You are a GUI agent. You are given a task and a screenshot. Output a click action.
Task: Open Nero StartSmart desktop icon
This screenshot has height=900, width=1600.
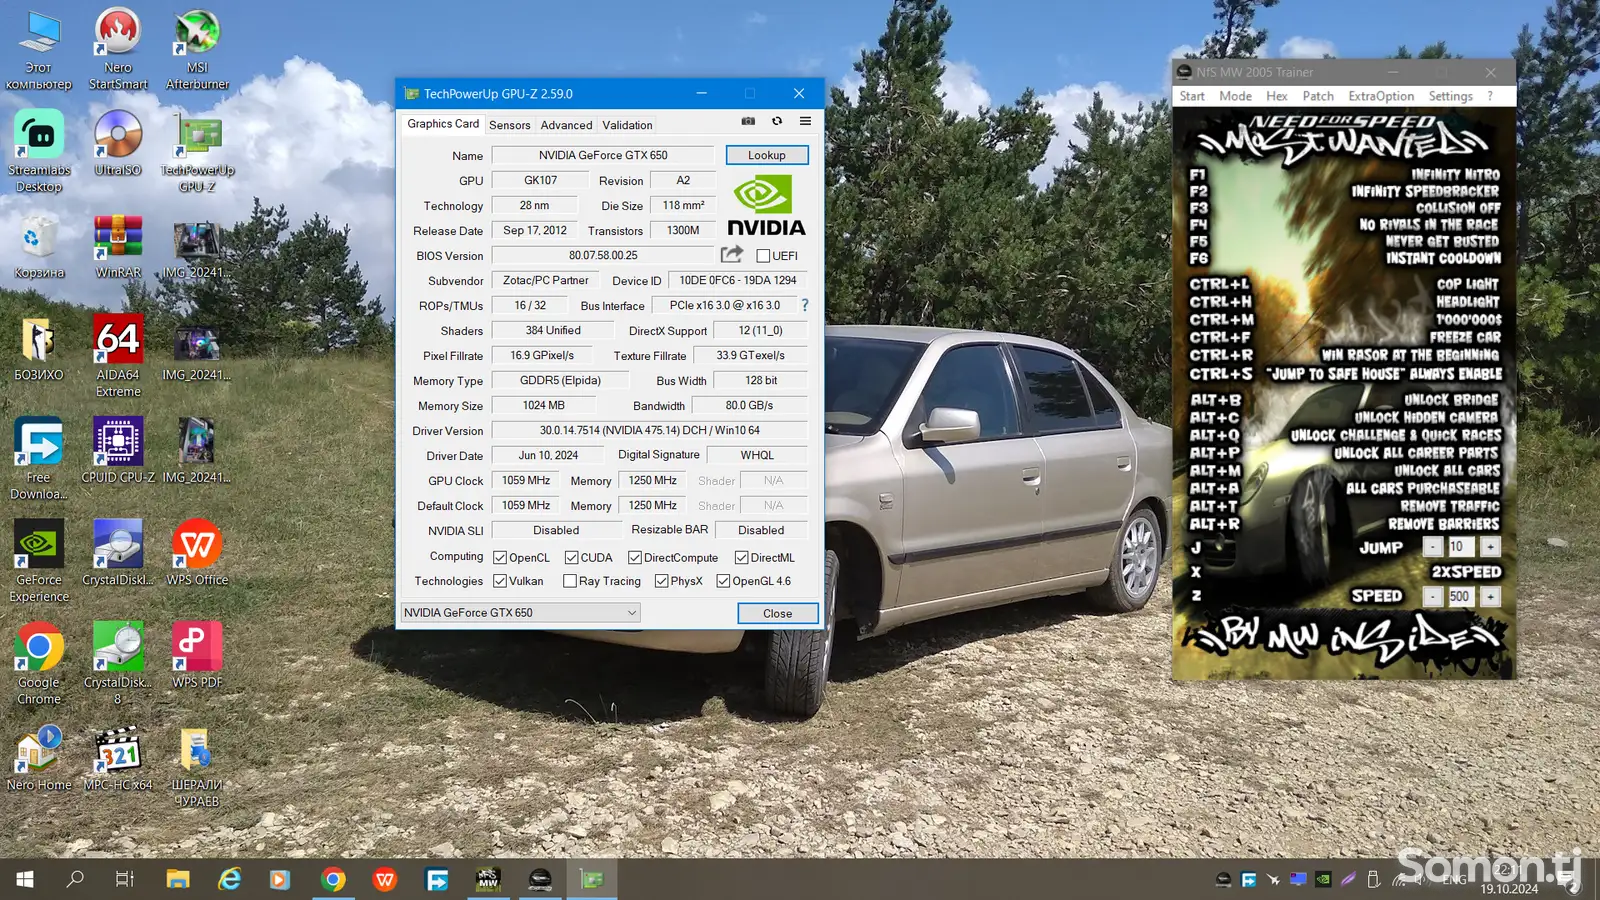pos(118,49)
